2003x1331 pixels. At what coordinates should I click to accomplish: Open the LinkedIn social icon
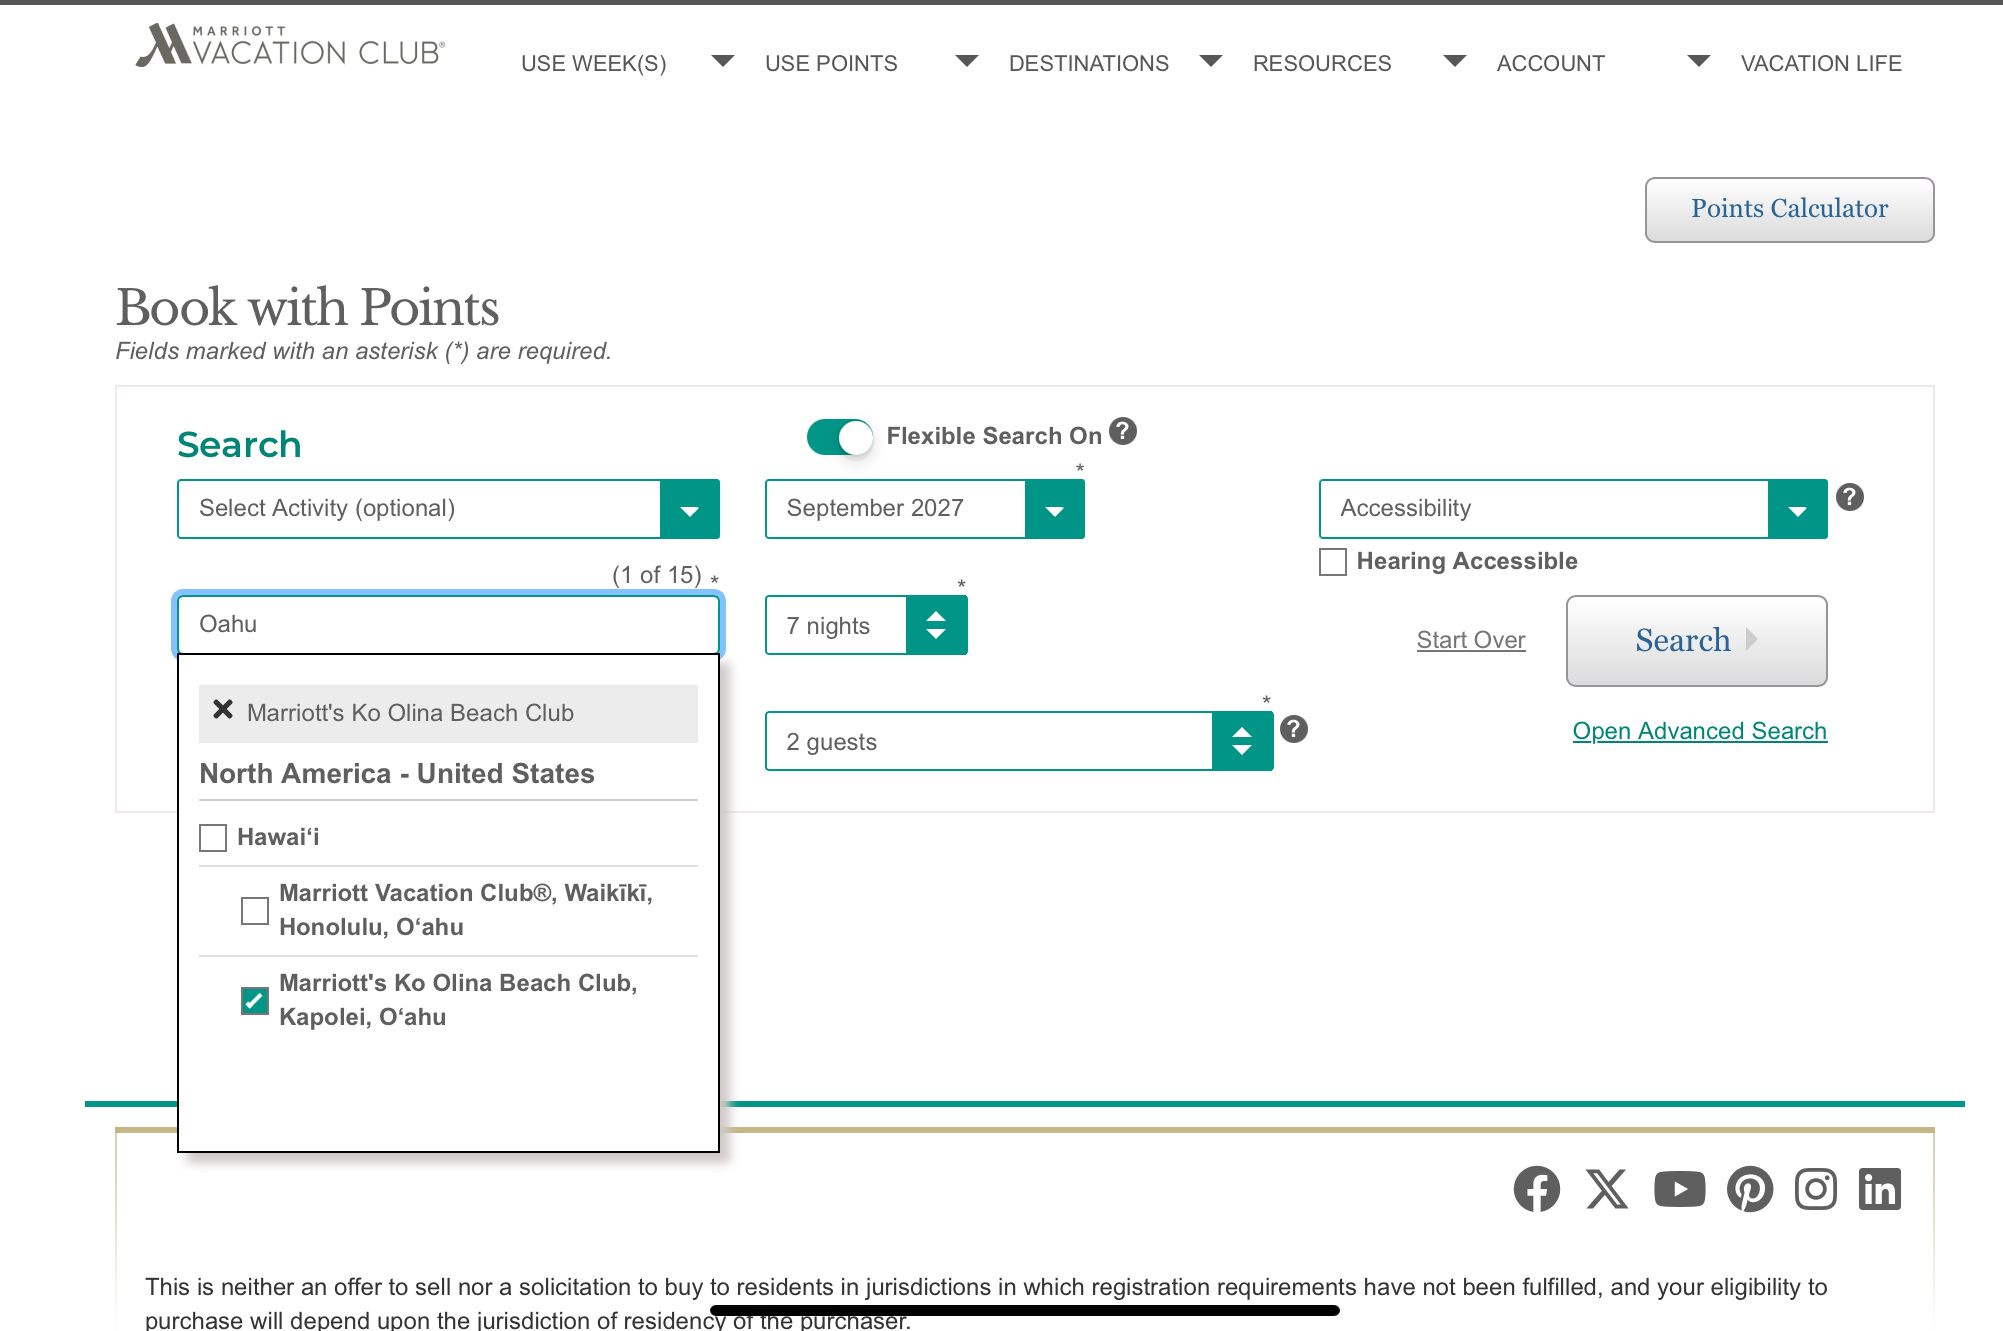(x=1879, y=1189)
